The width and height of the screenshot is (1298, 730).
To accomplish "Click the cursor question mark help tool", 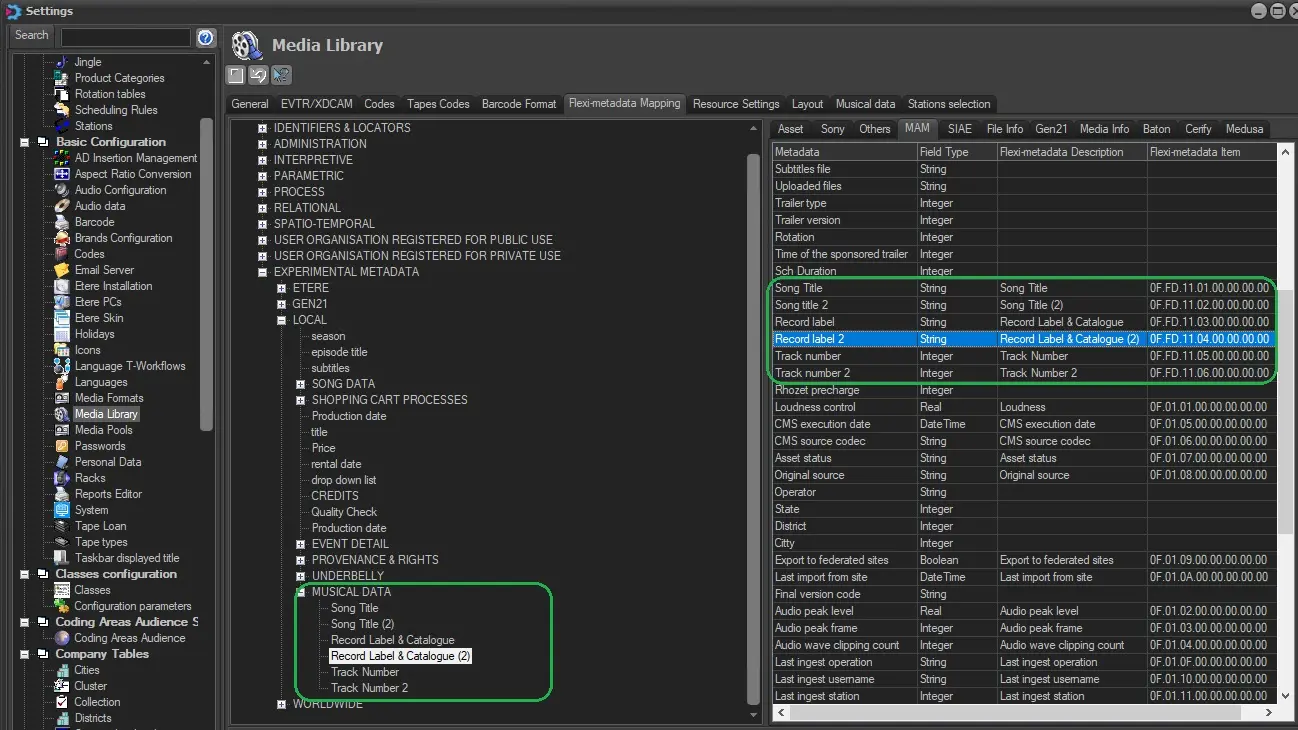I will (x=281, y=75).
